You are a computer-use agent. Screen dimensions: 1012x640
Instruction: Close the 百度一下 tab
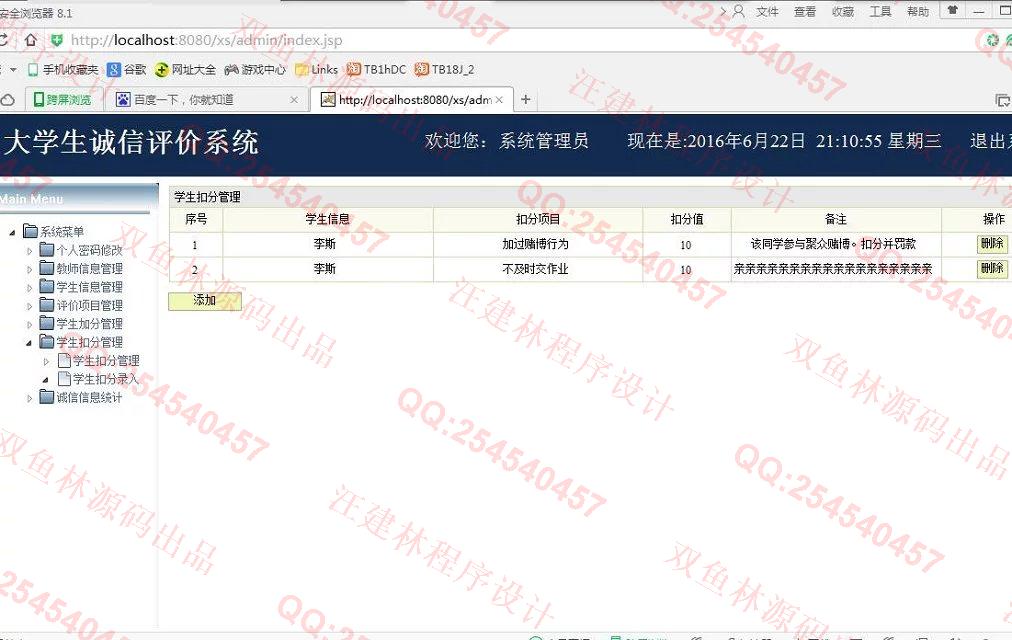(294, 100)
